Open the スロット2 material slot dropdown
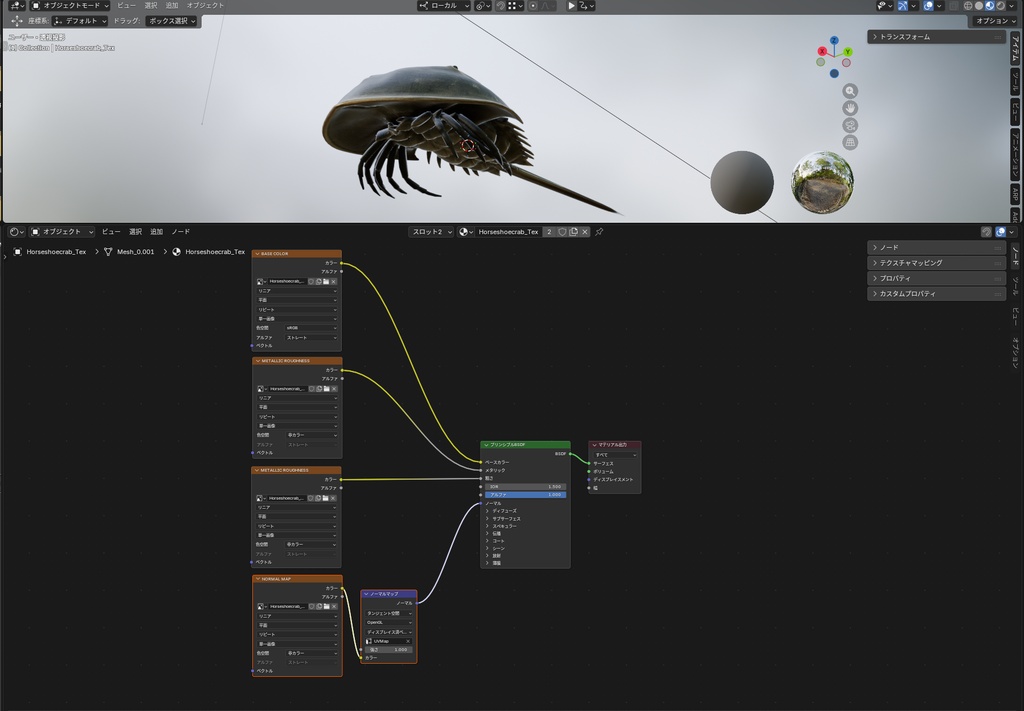 (x=431, y=232)
